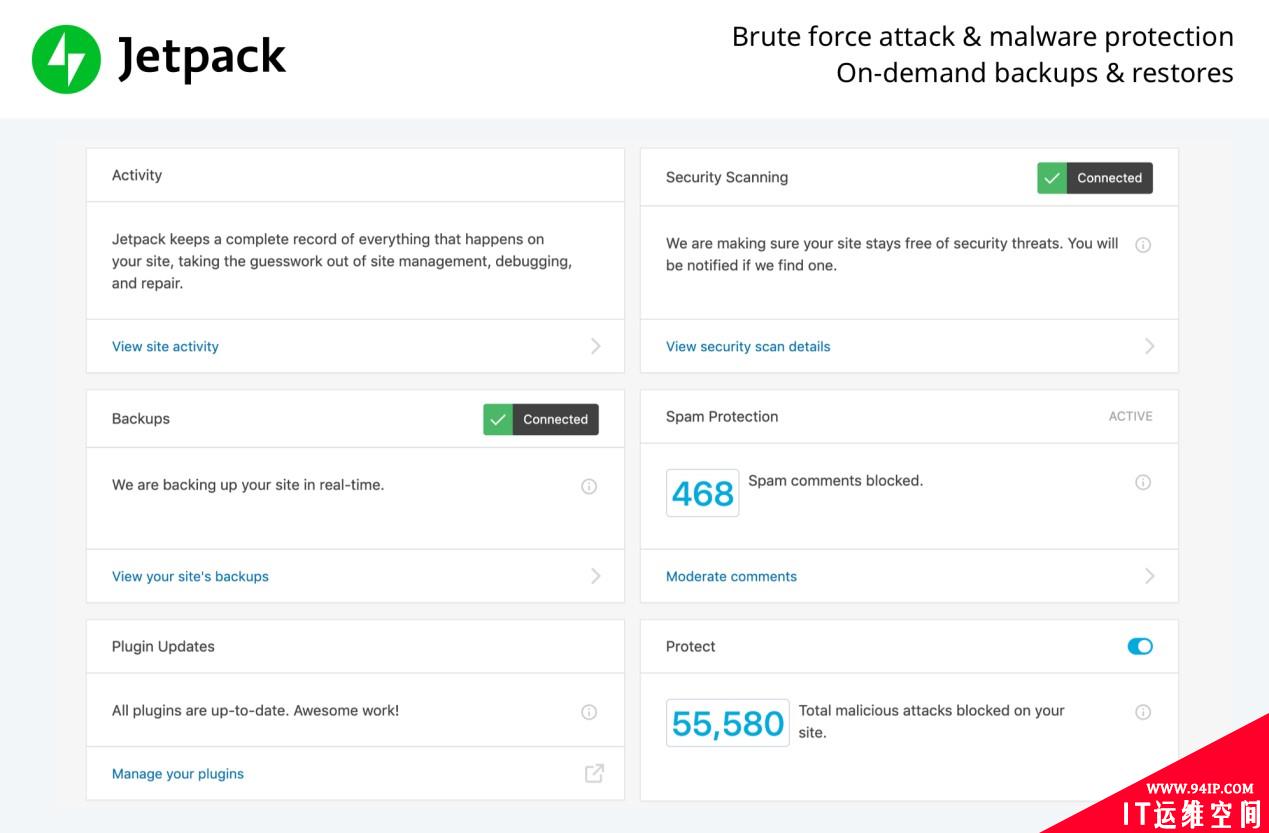Click the Security Scanning Connected badge
1269x833 pixels.
1095,178
